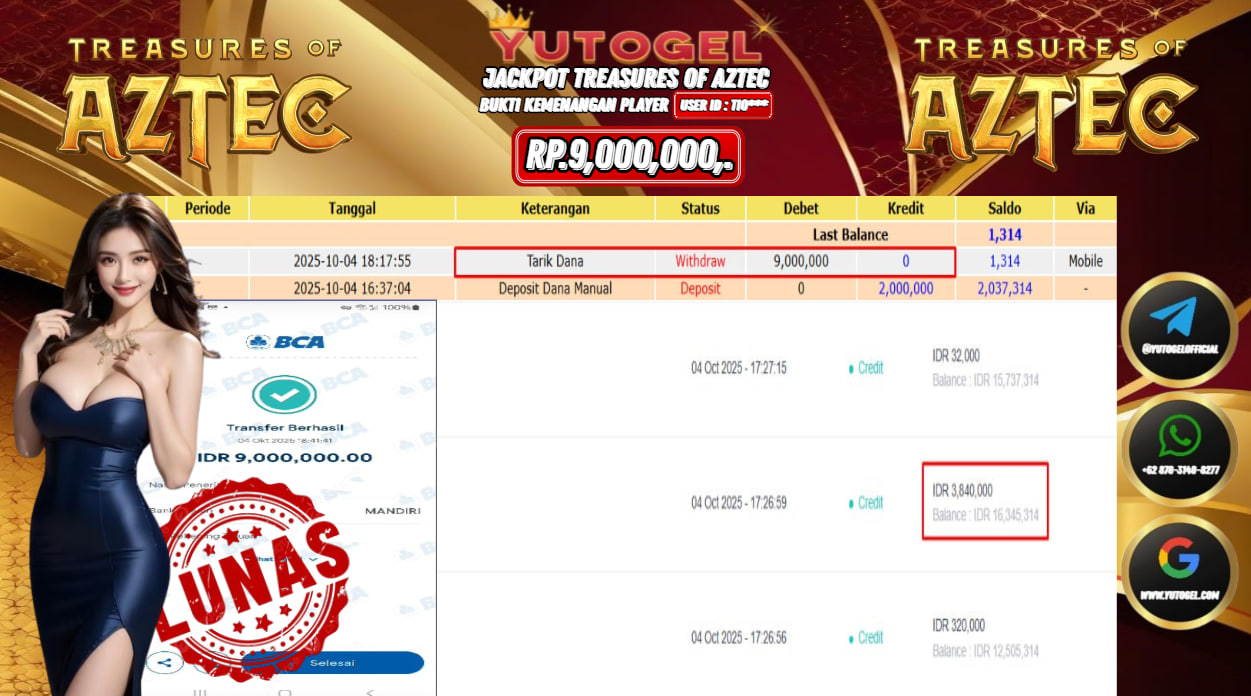The width and height of the screenshot is (1251, 696).
Task: Click the Deposit status link
Action: pos(700,288)
